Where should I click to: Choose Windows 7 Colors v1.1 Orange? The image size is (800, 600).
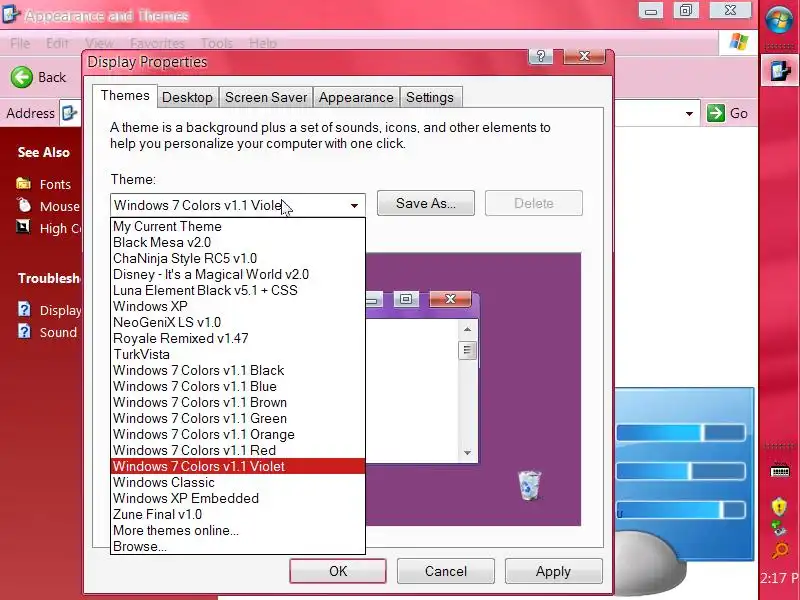[x=238, y=434]
